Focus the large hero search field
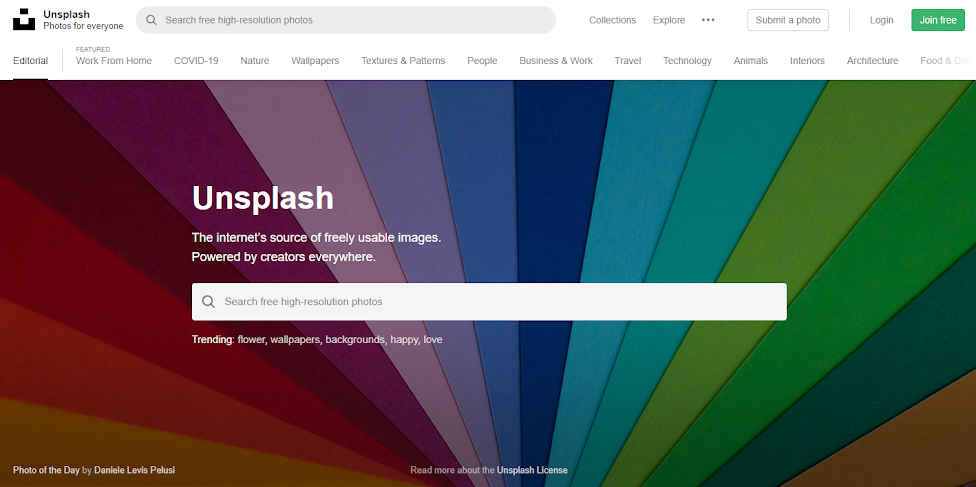This screenshot has width=976, height=487. click(x=489, y=301)
